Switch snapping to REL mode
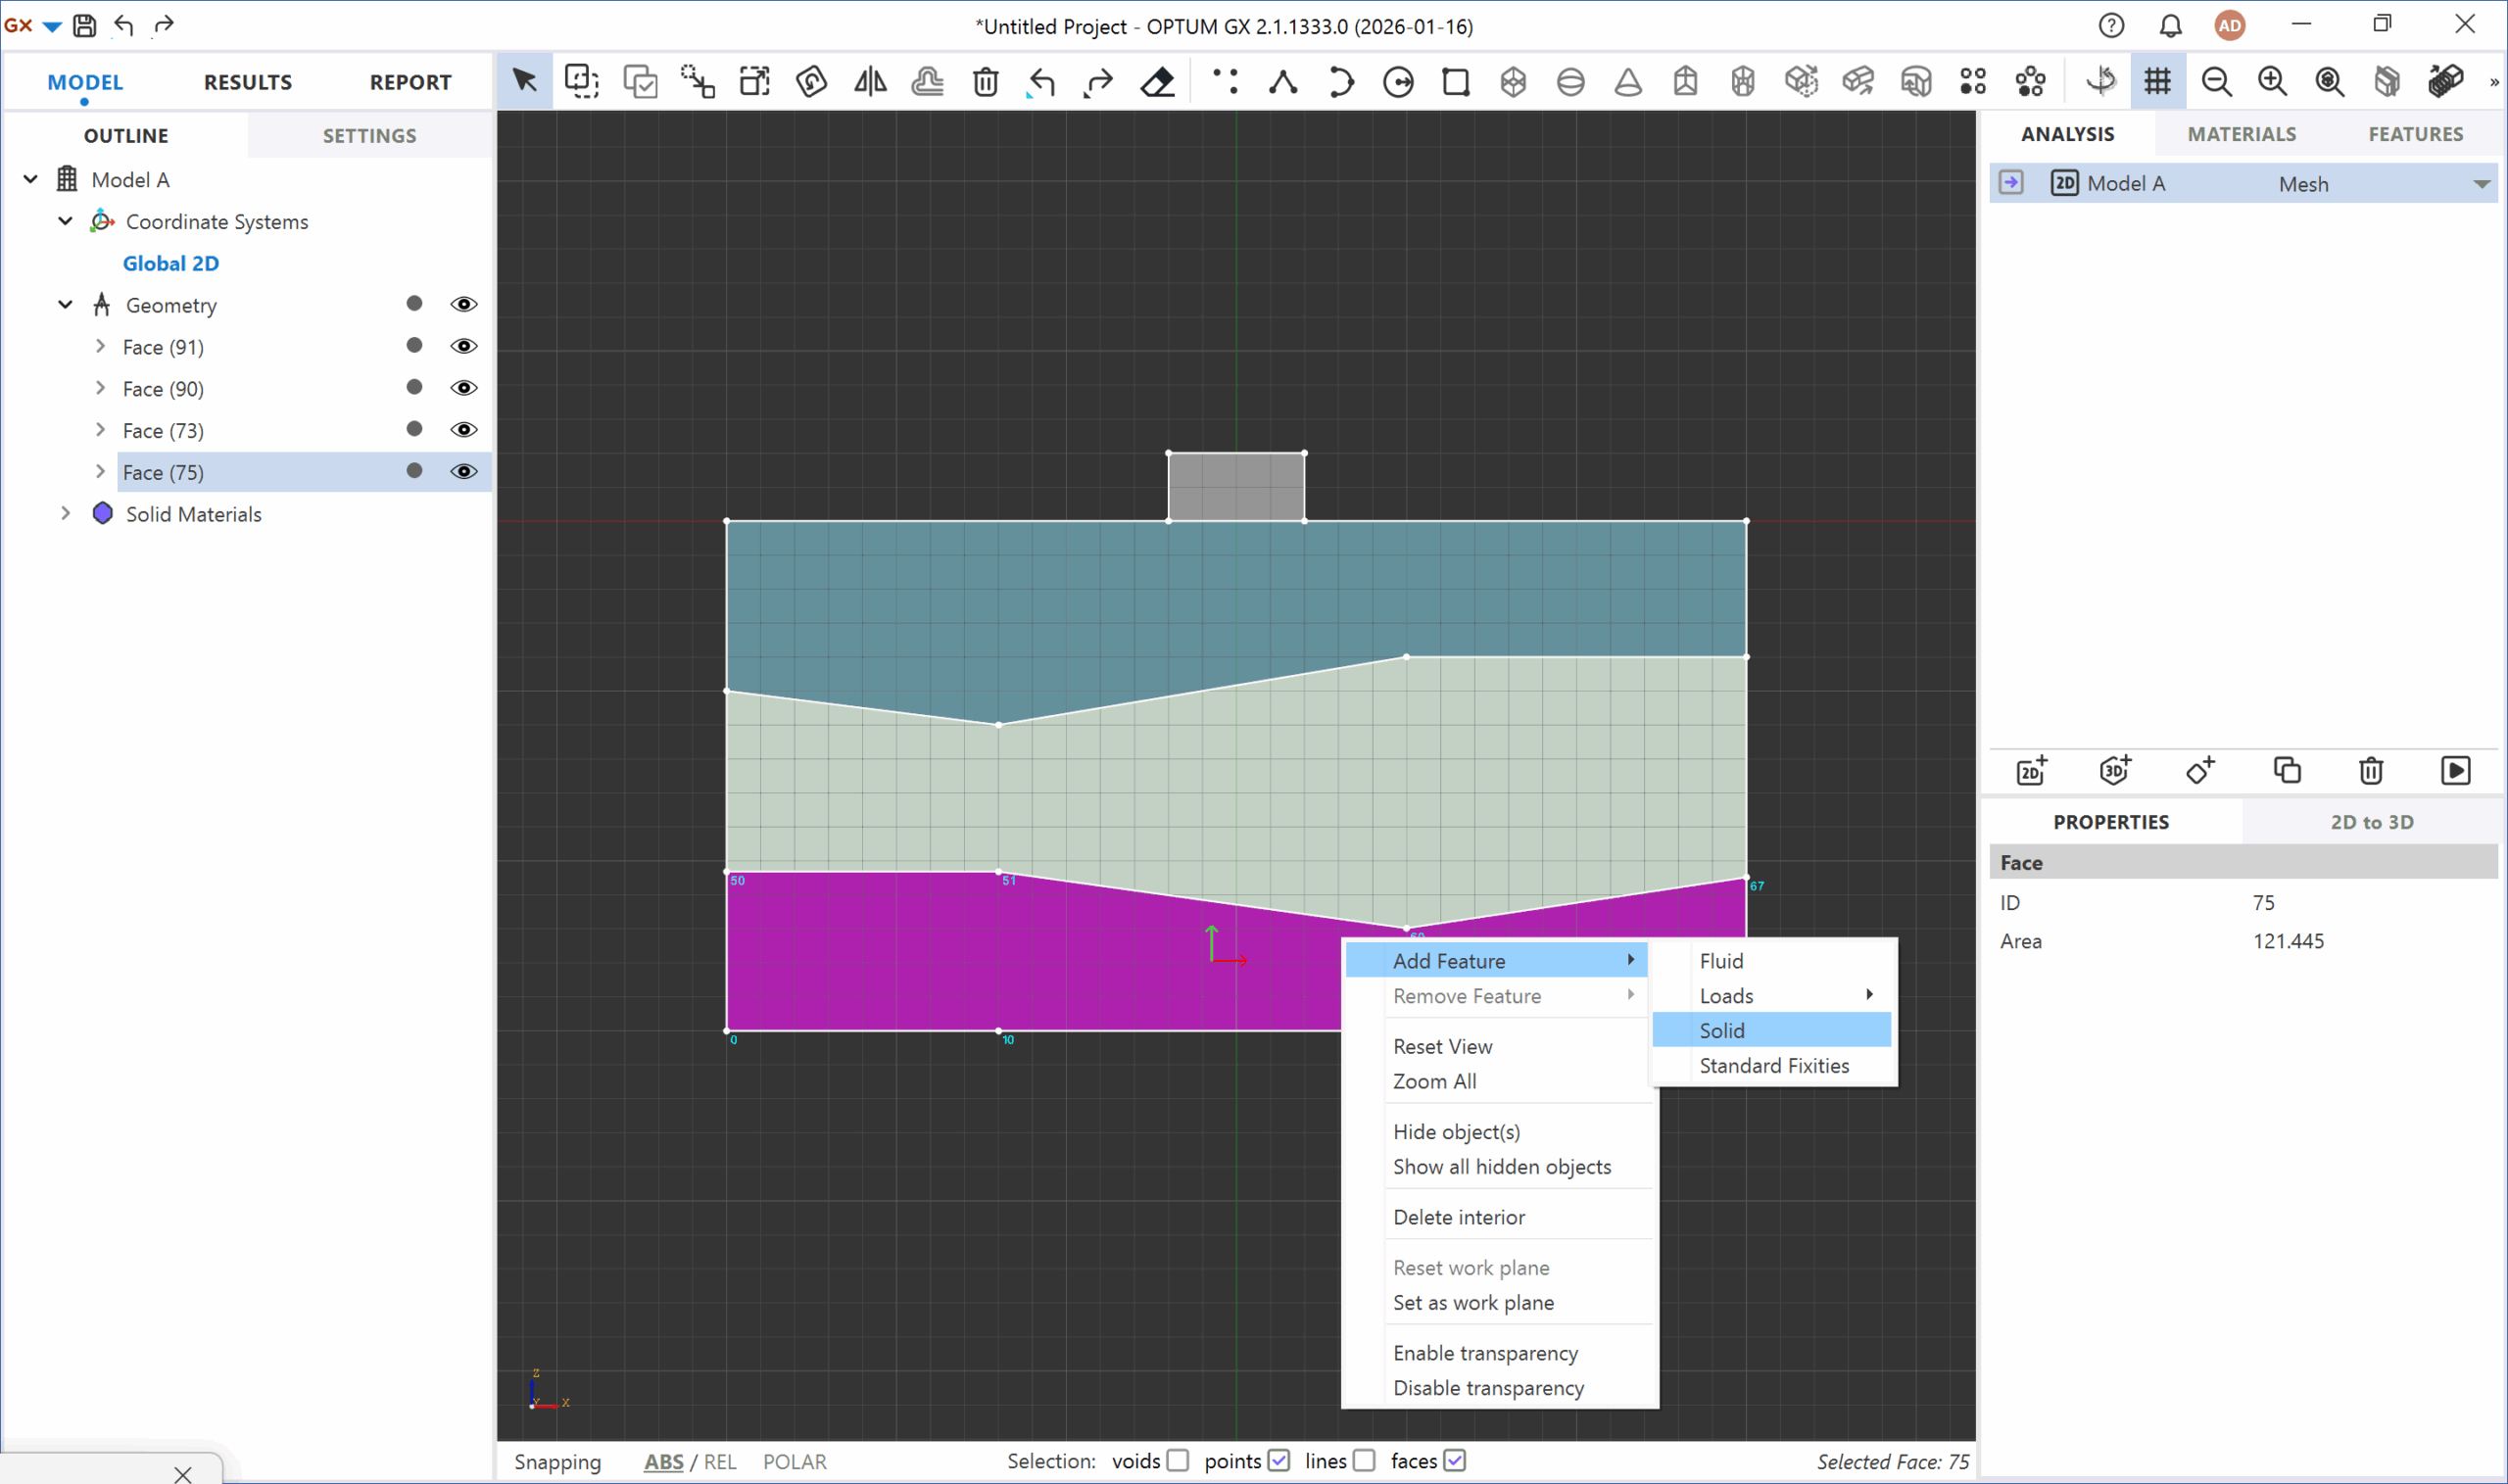This screenshot has height=1484, width=2508. point(720,1461)
